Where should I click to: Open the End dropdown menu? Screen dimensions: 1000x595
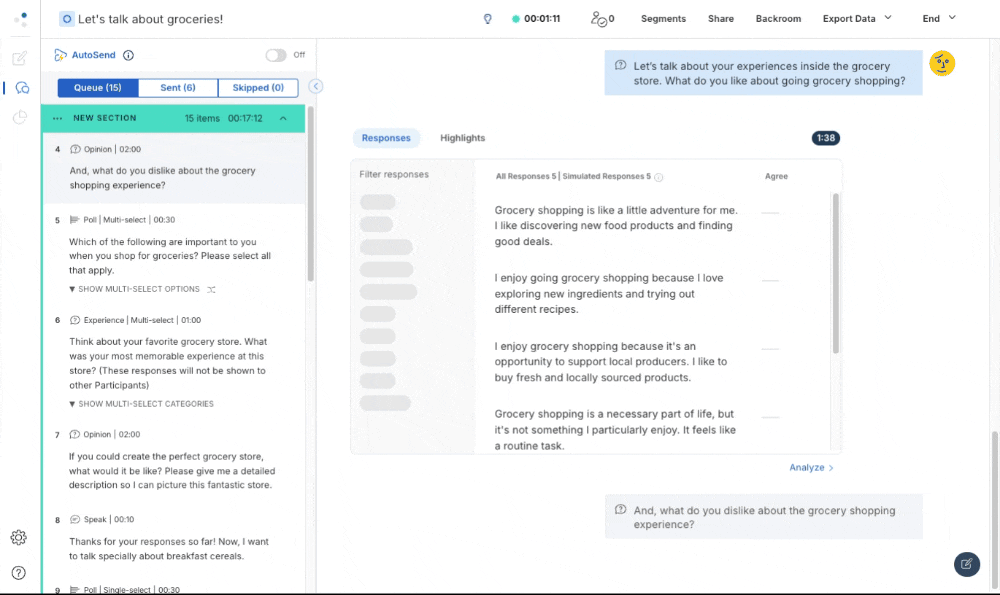tap(939, 18)
